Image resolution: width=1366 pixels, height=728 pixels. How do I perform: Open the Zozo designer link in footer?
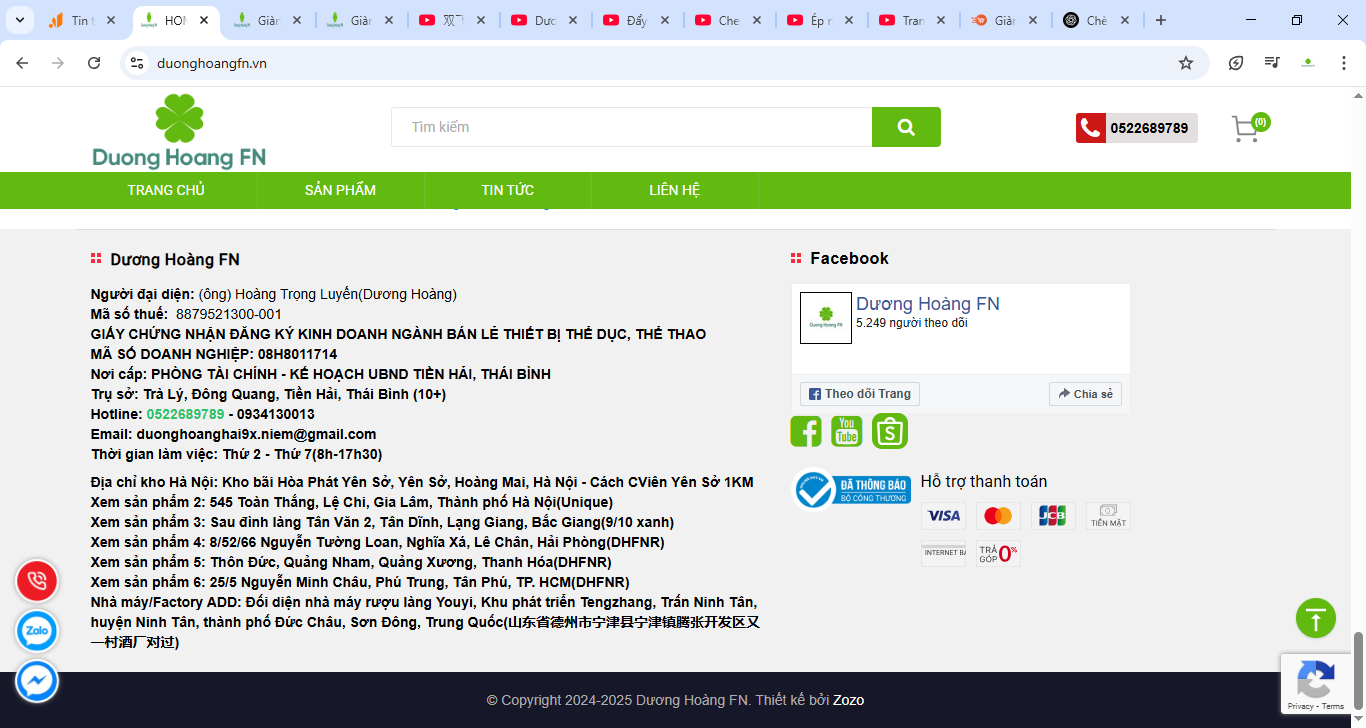click(848, 700)
